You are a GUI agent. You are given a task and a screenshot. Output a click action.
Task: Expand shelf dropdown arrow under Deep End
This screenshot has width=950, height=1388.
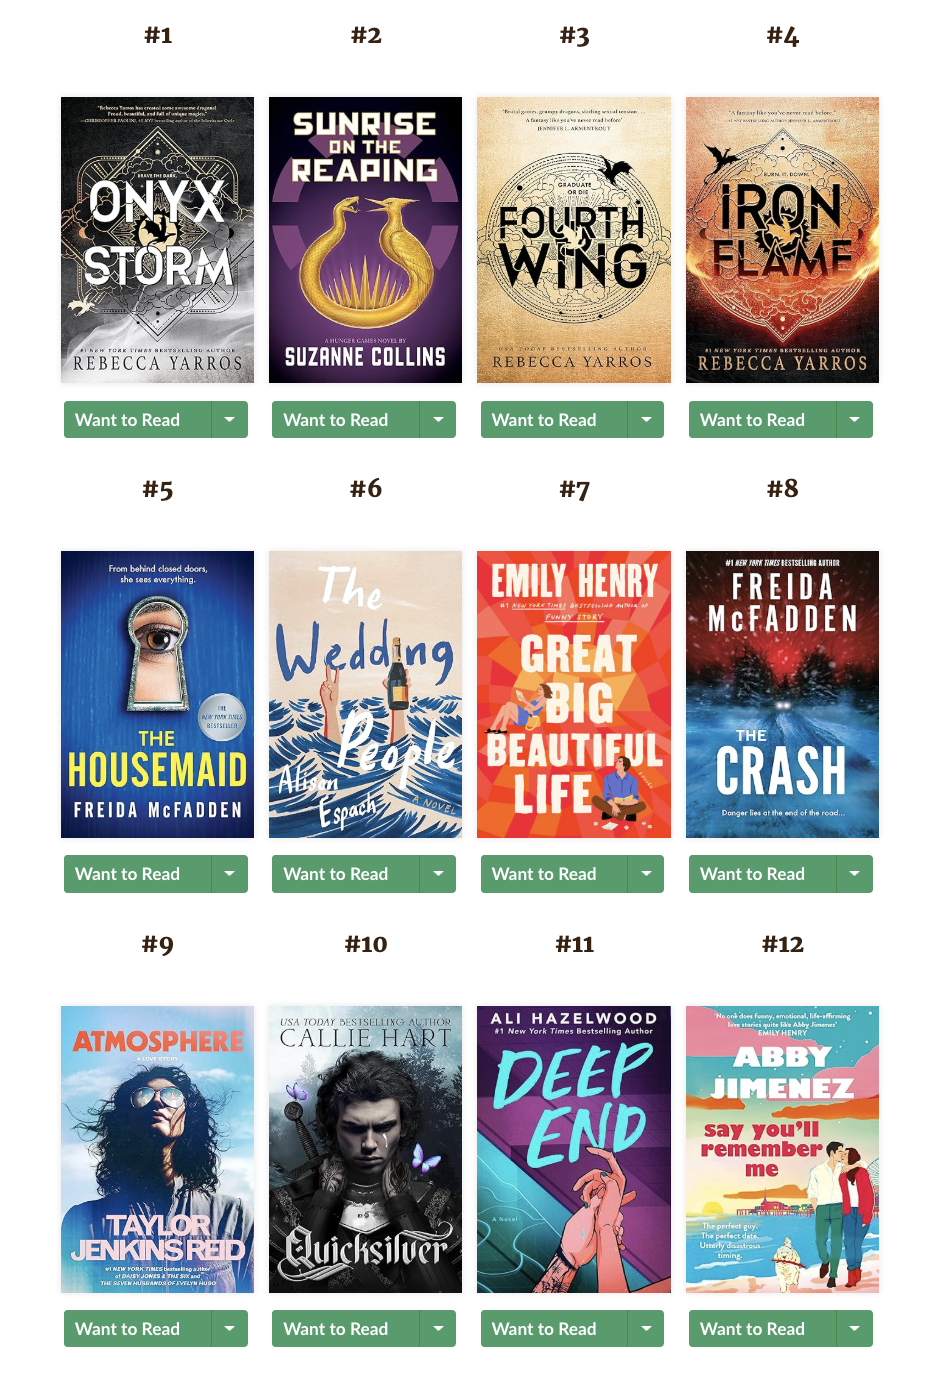646,1329
